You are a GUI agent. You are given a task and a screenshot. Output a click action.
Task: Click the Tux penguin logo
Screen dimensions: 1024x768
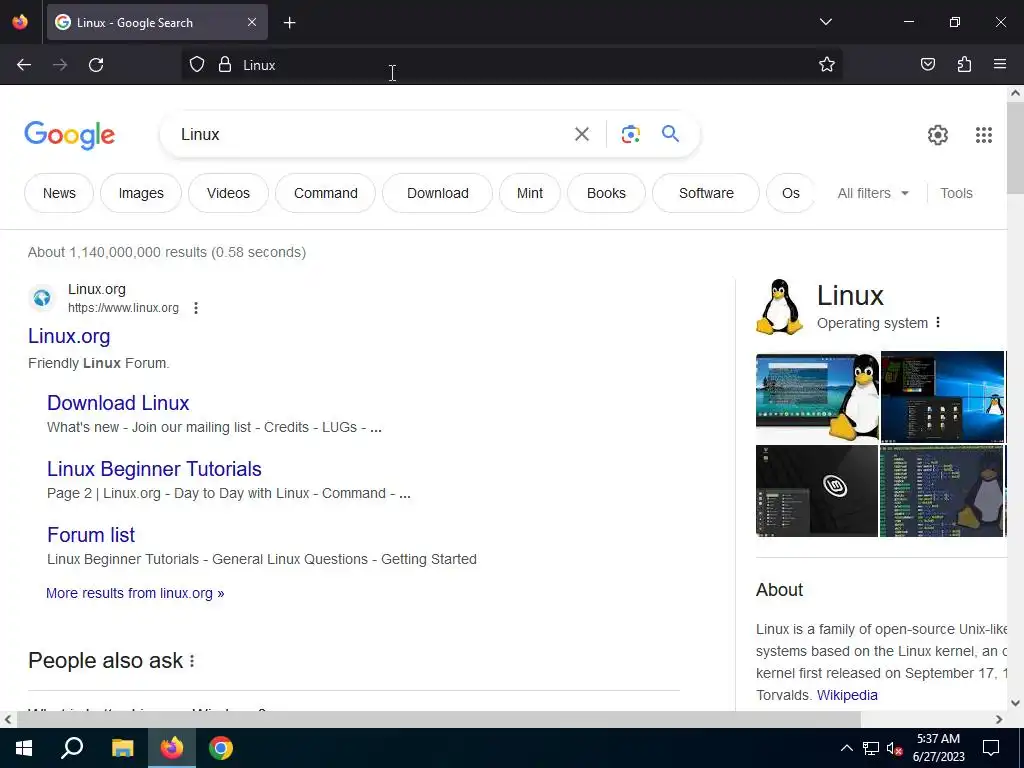tap(779, 307)
